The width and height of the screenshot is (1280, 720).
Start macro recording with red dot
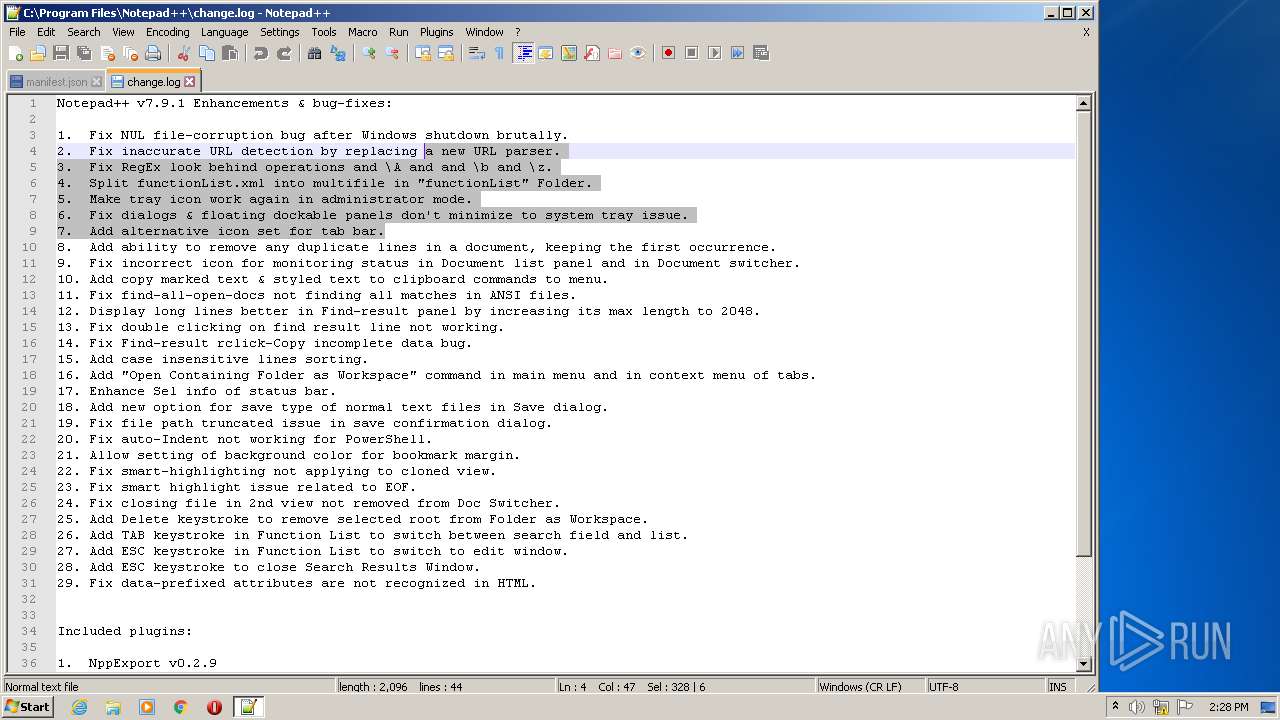(x=668, y=53)
